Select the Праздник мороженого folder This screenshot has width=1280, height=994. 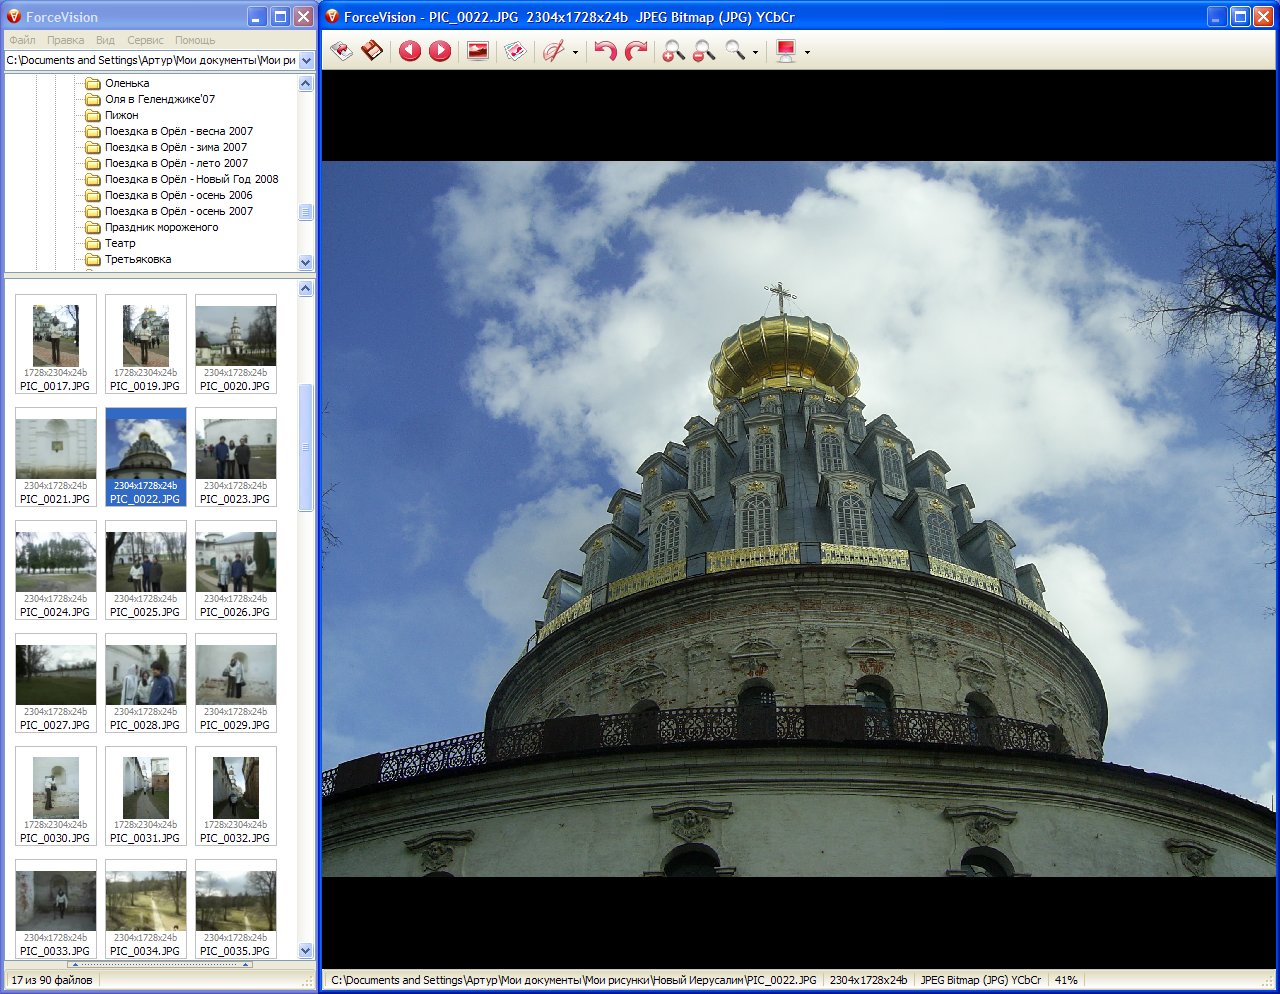pyautogui.click(x=161, y=227)
